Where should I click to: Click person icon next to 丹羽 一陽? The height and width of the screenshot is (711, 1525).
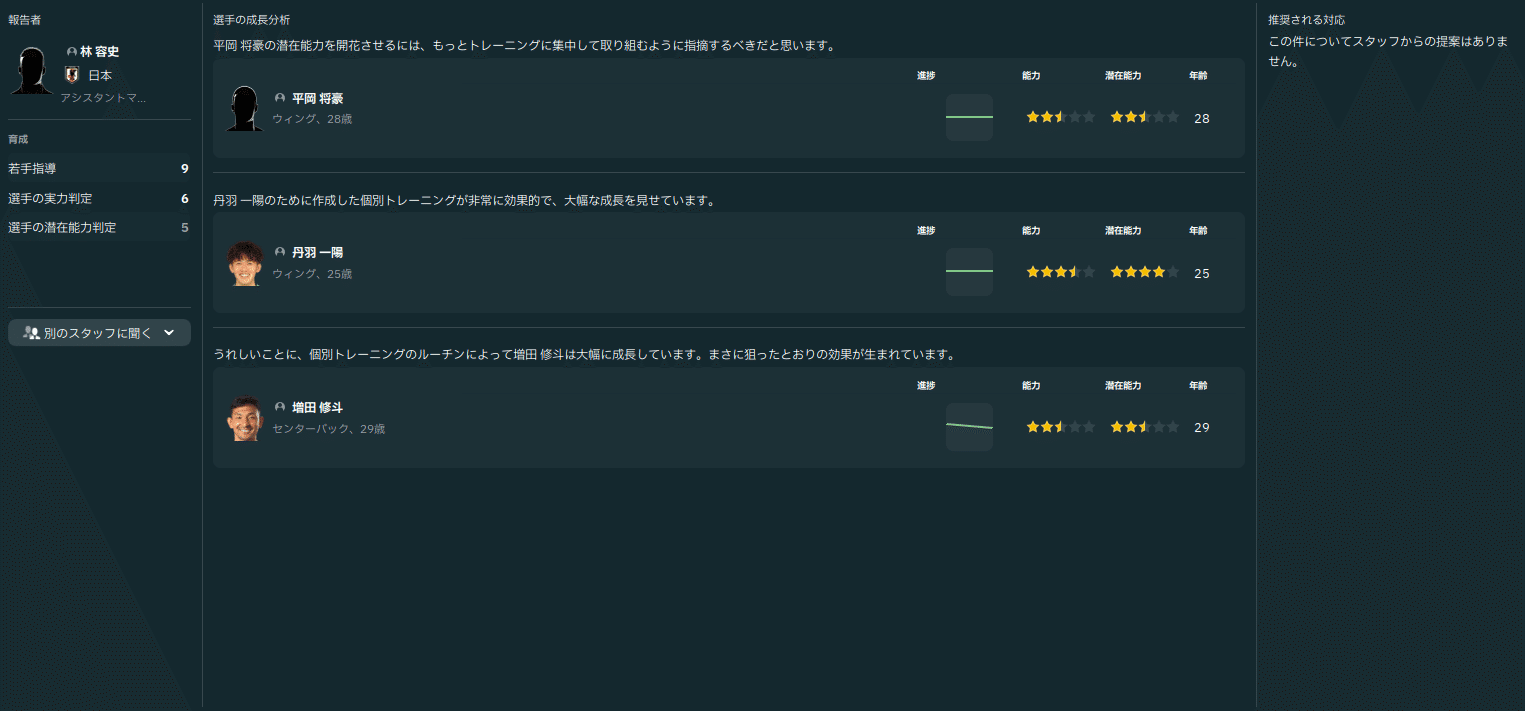tap(280, 252)
